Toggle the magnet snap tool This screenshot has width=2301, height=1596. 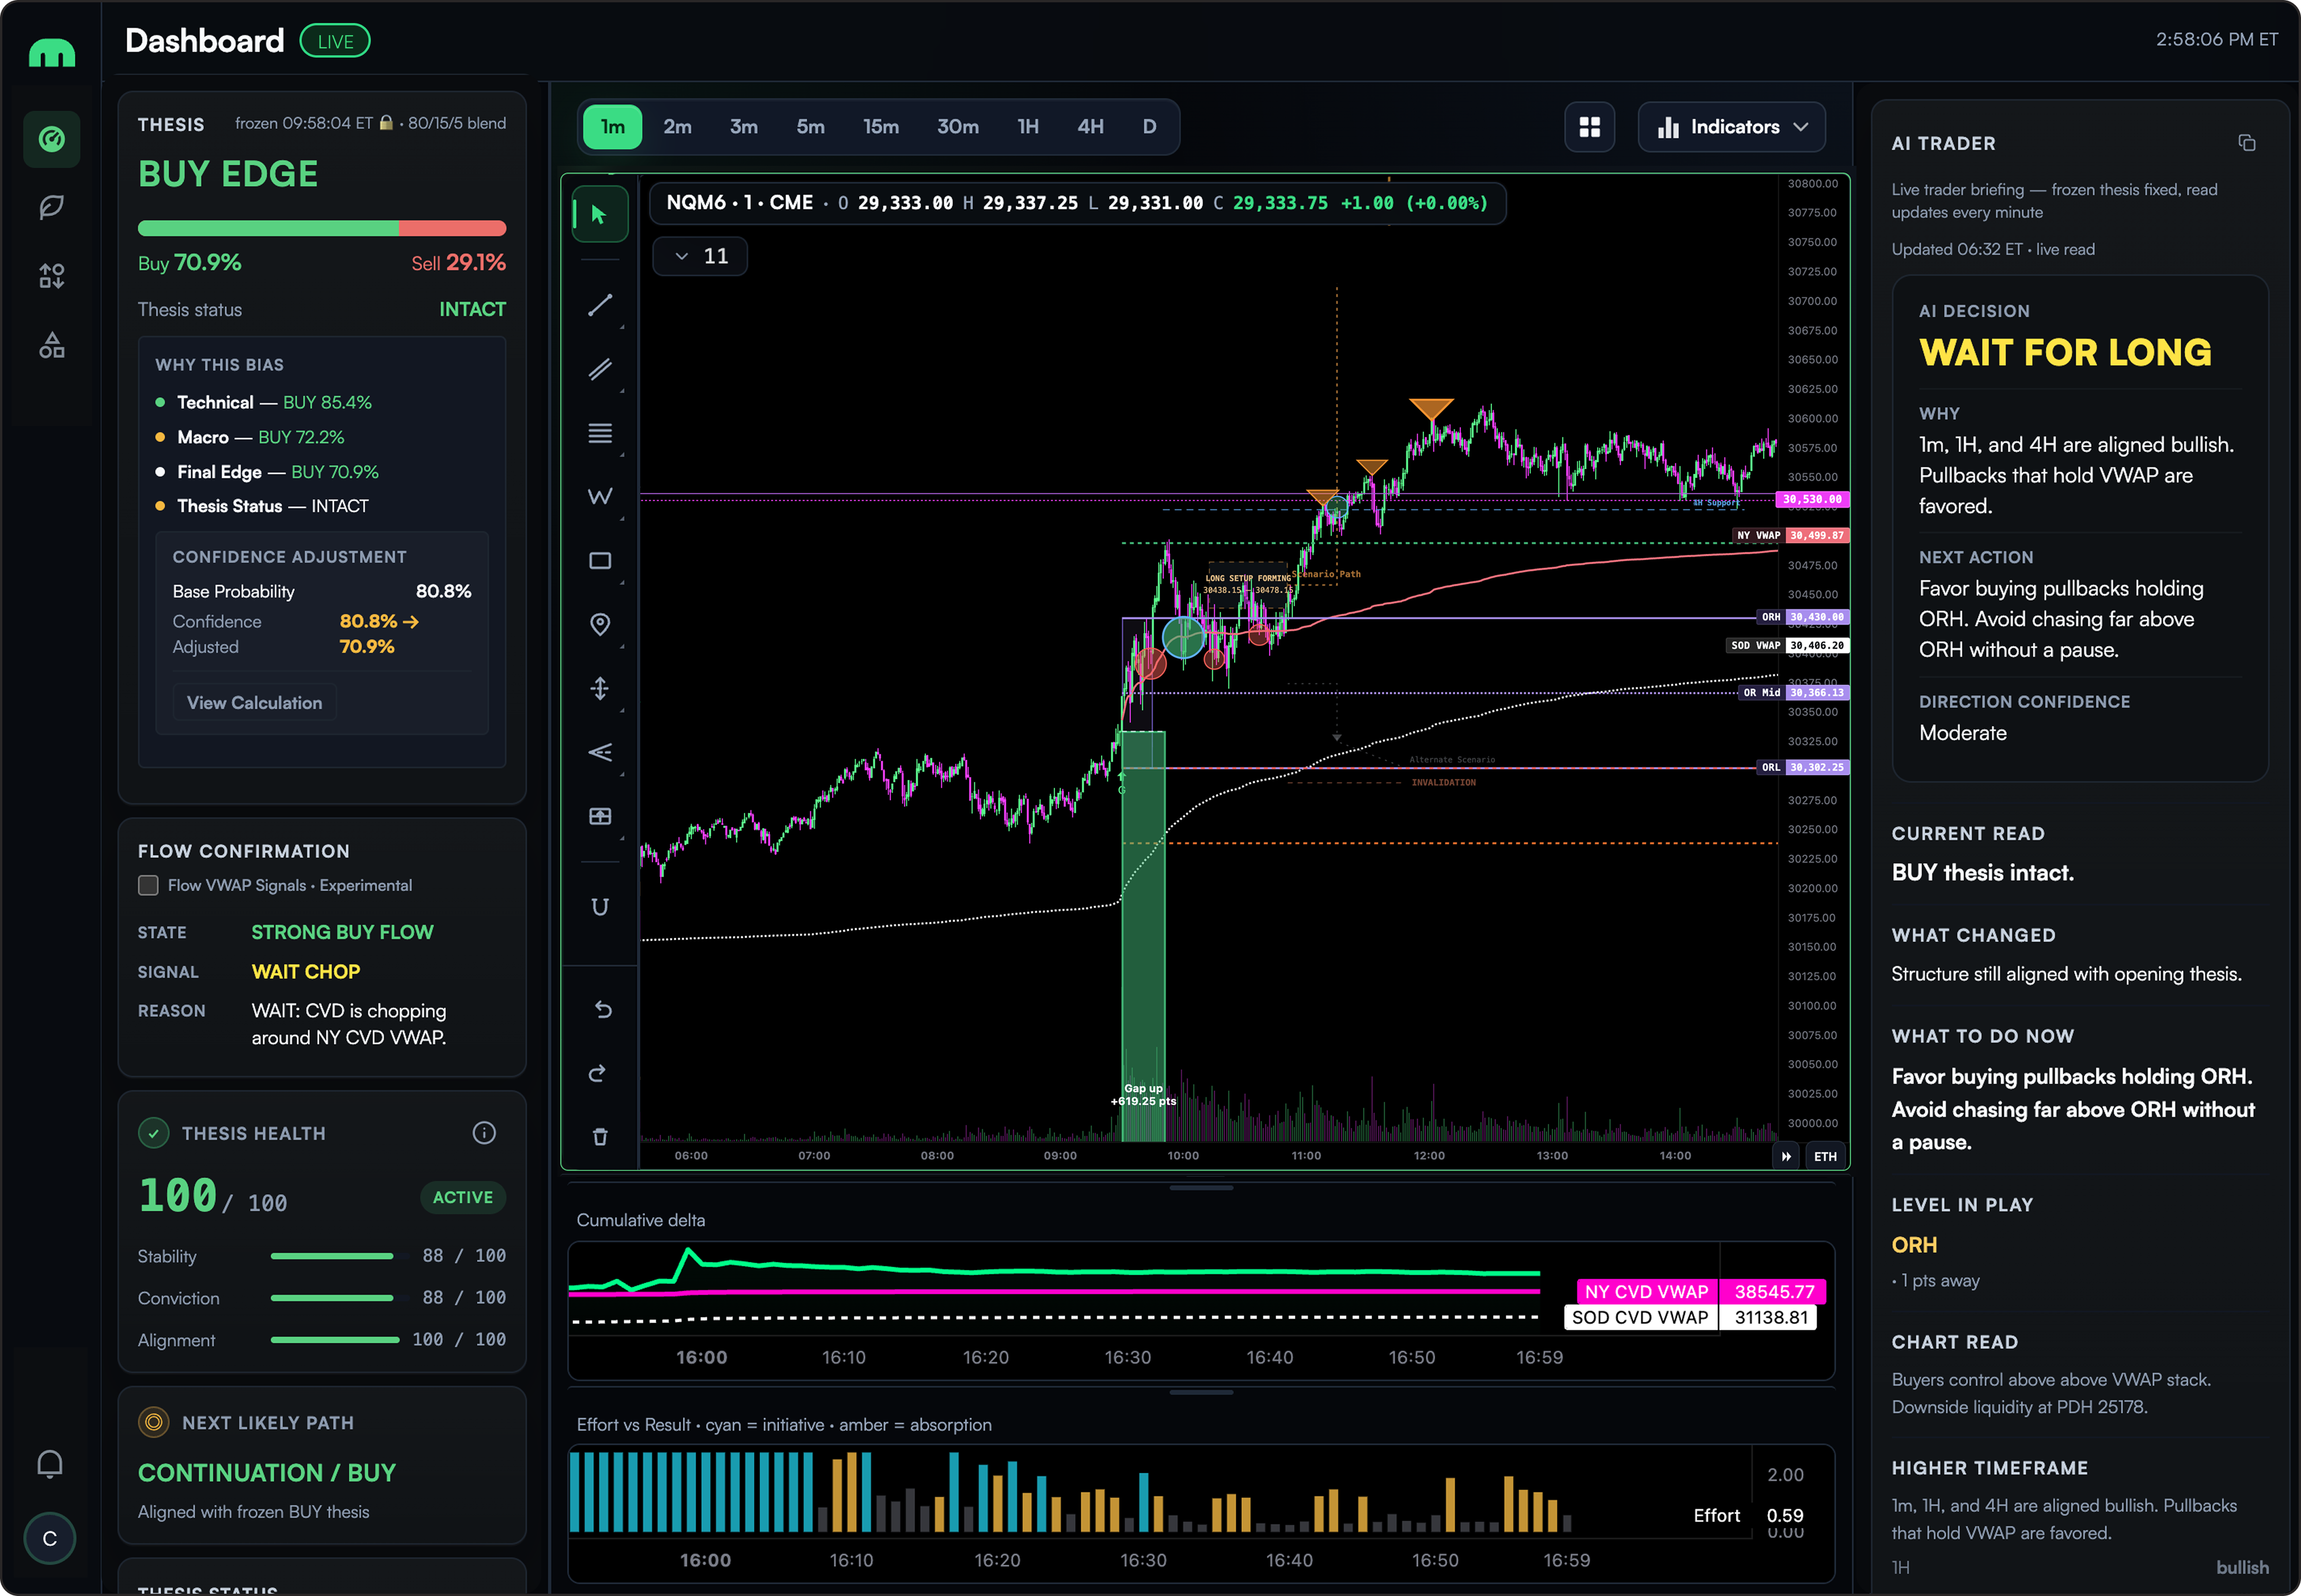[x=600, y=907]
